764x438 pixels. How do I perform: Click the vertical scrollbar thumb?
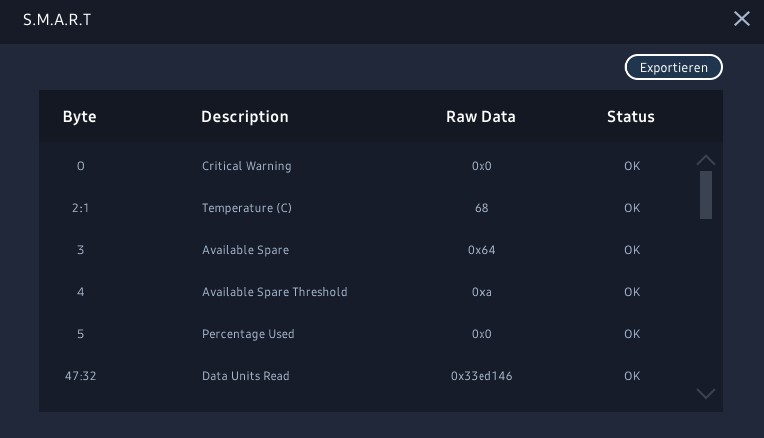[x=706, y=194]
